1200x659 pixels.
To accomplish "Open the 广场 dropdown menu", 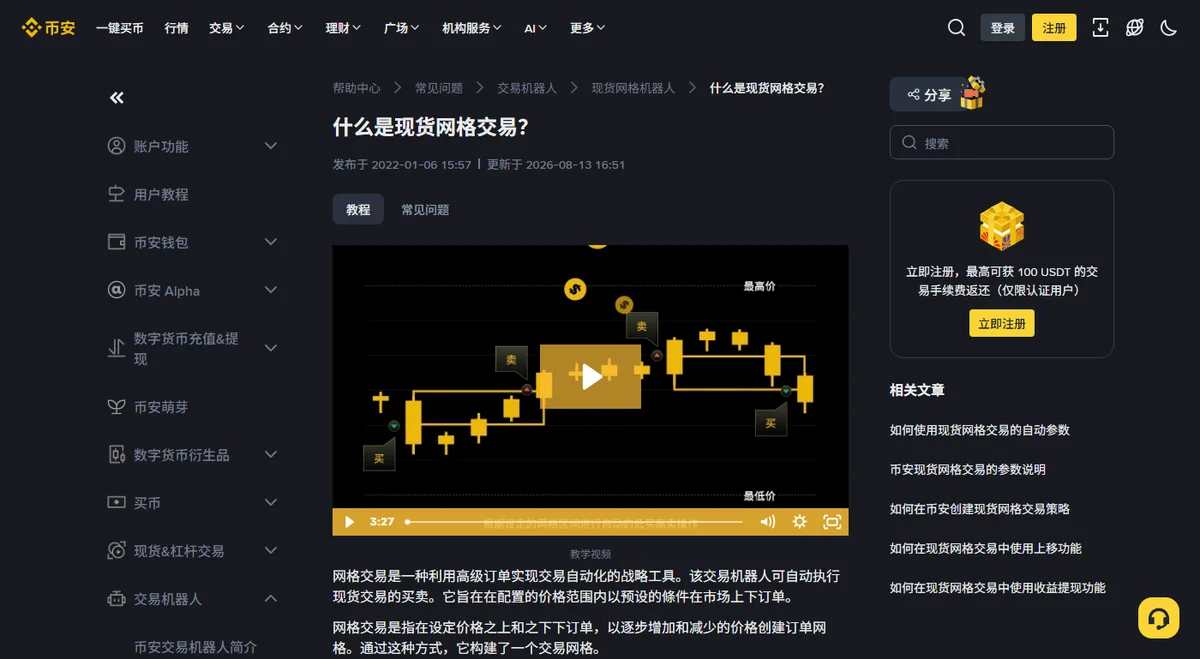I will (x=401, y=28).
